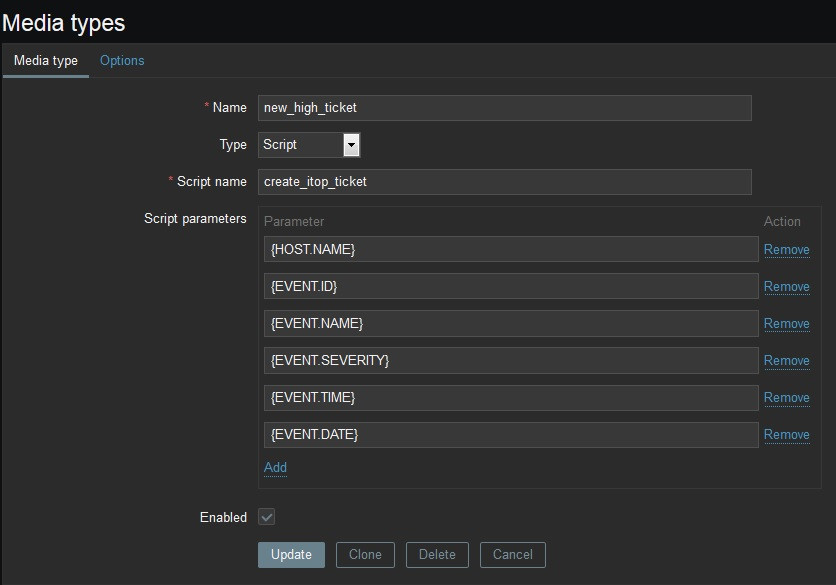Edit the {EVENT.DATE} parameter field
Viewport: 836px width, 585px height.
click(511, 435)
